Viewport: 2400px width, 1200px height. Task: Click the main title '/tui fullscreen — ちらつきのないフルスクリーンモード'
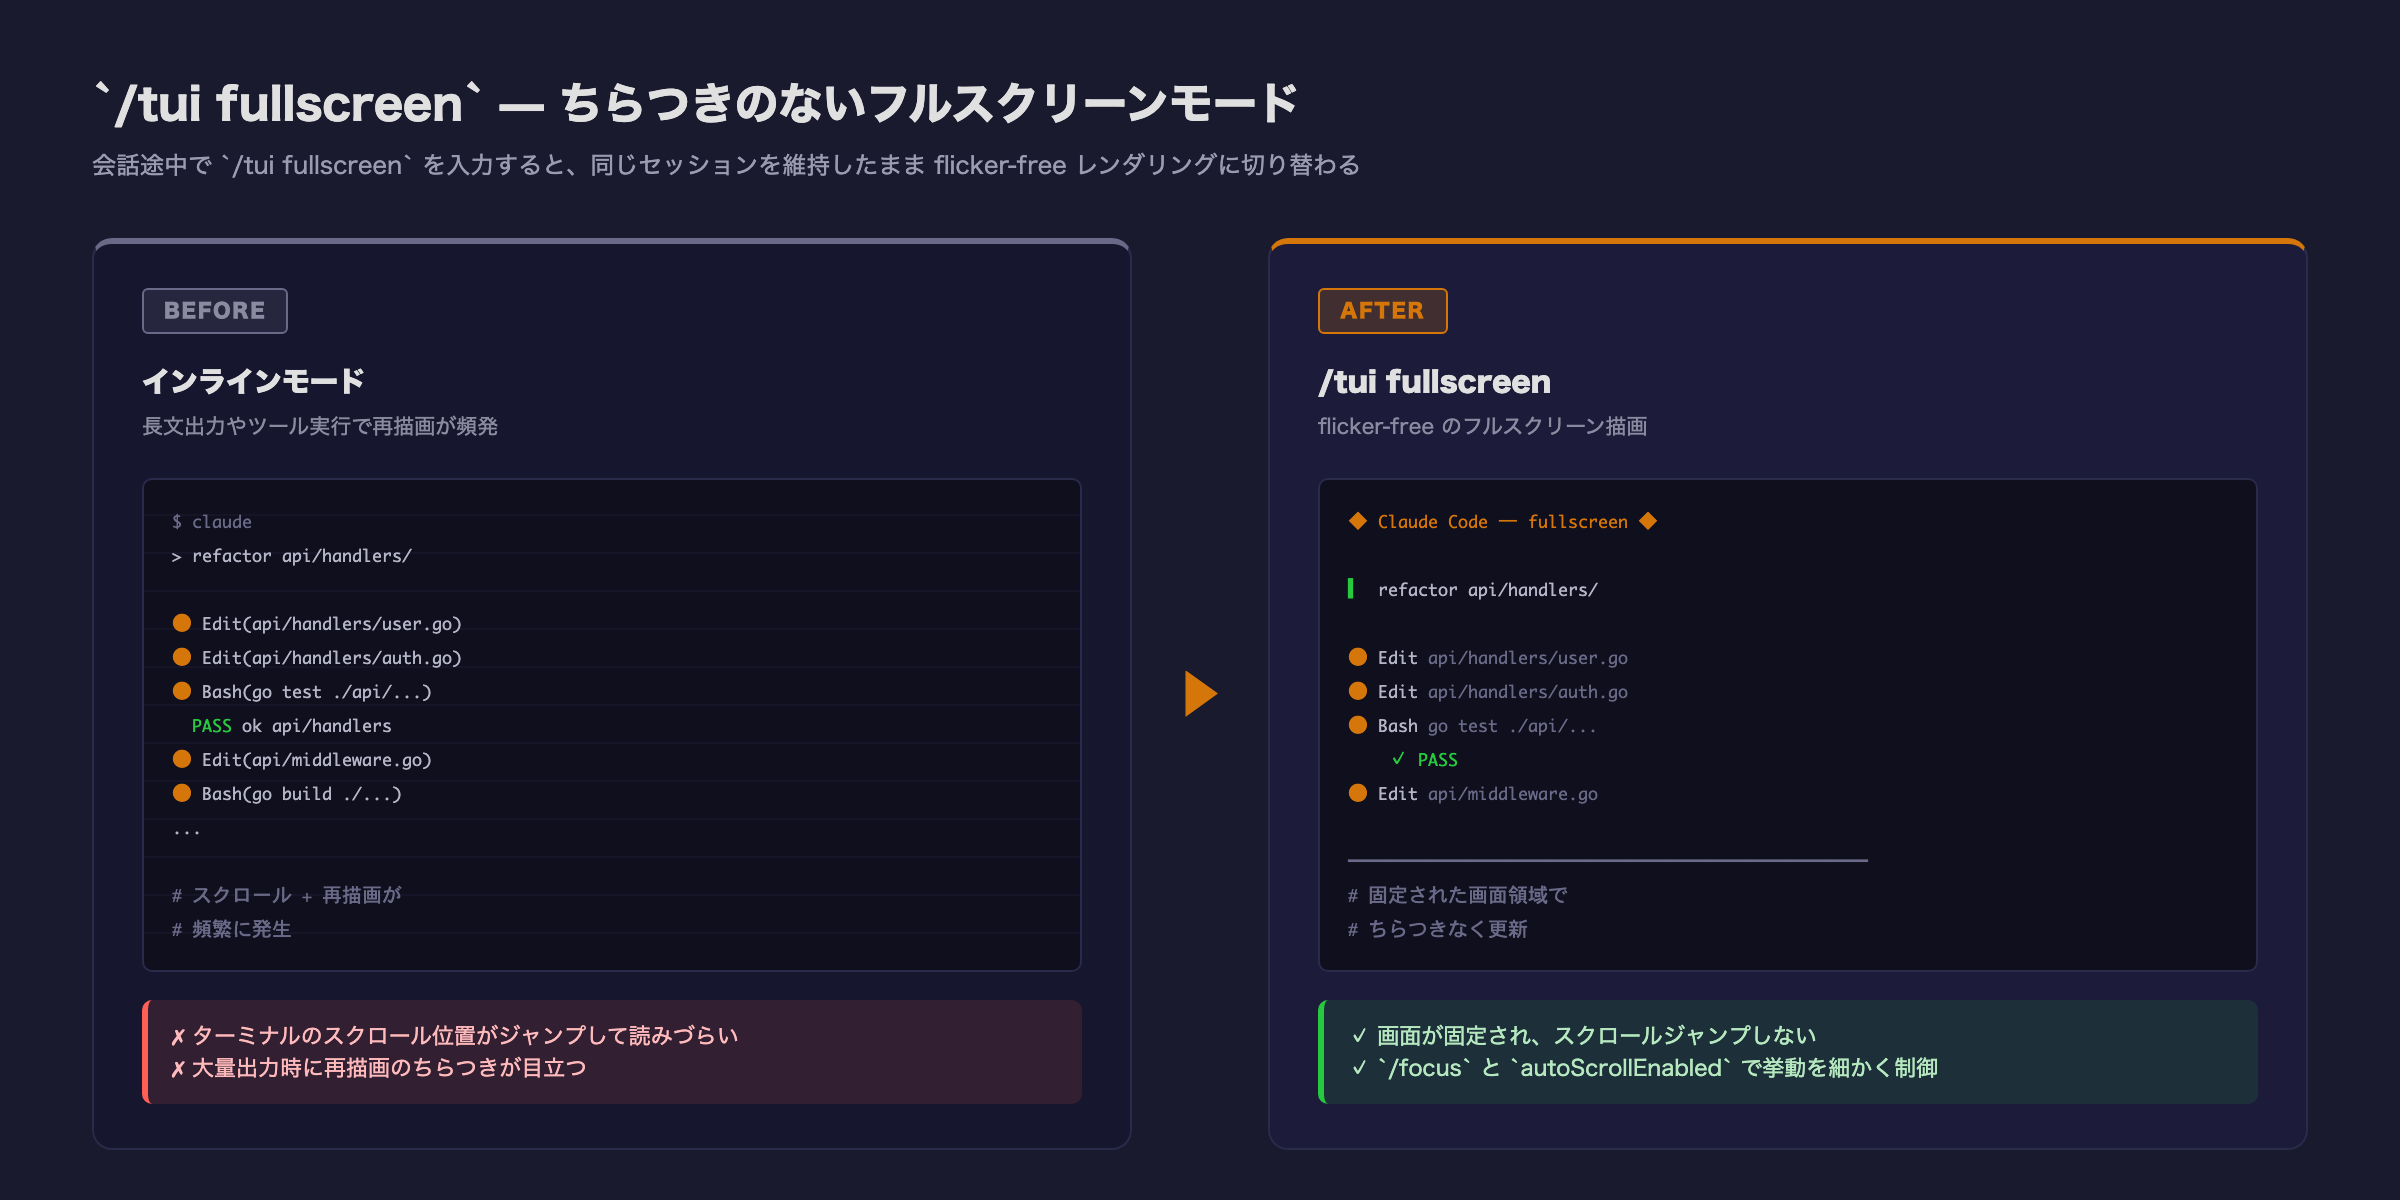(x=696, y=103)
